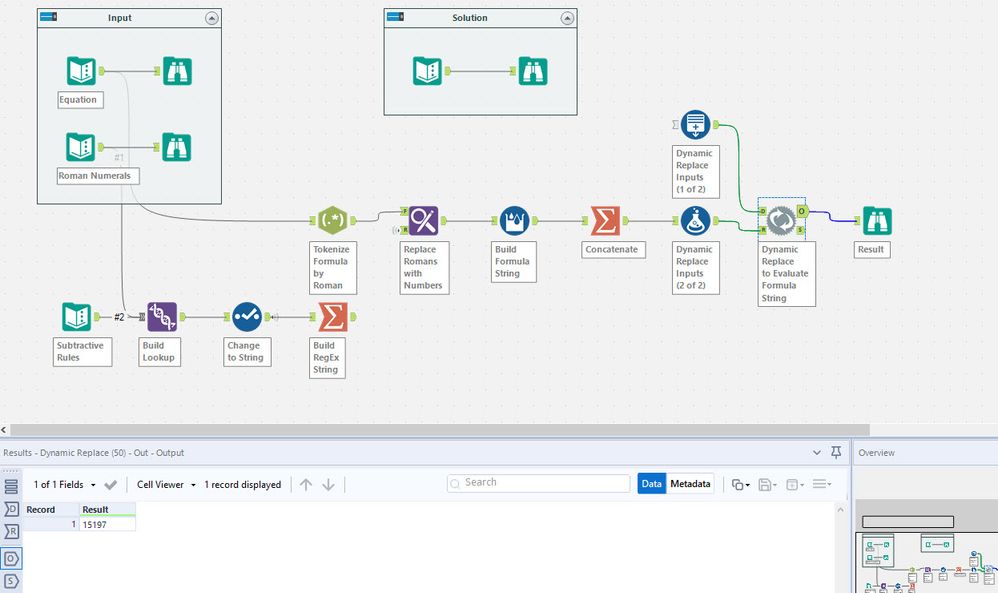Toggle the fields checkmark in results toolbar
The height and width of the screenshot is (593, 998).
[111, 485]
